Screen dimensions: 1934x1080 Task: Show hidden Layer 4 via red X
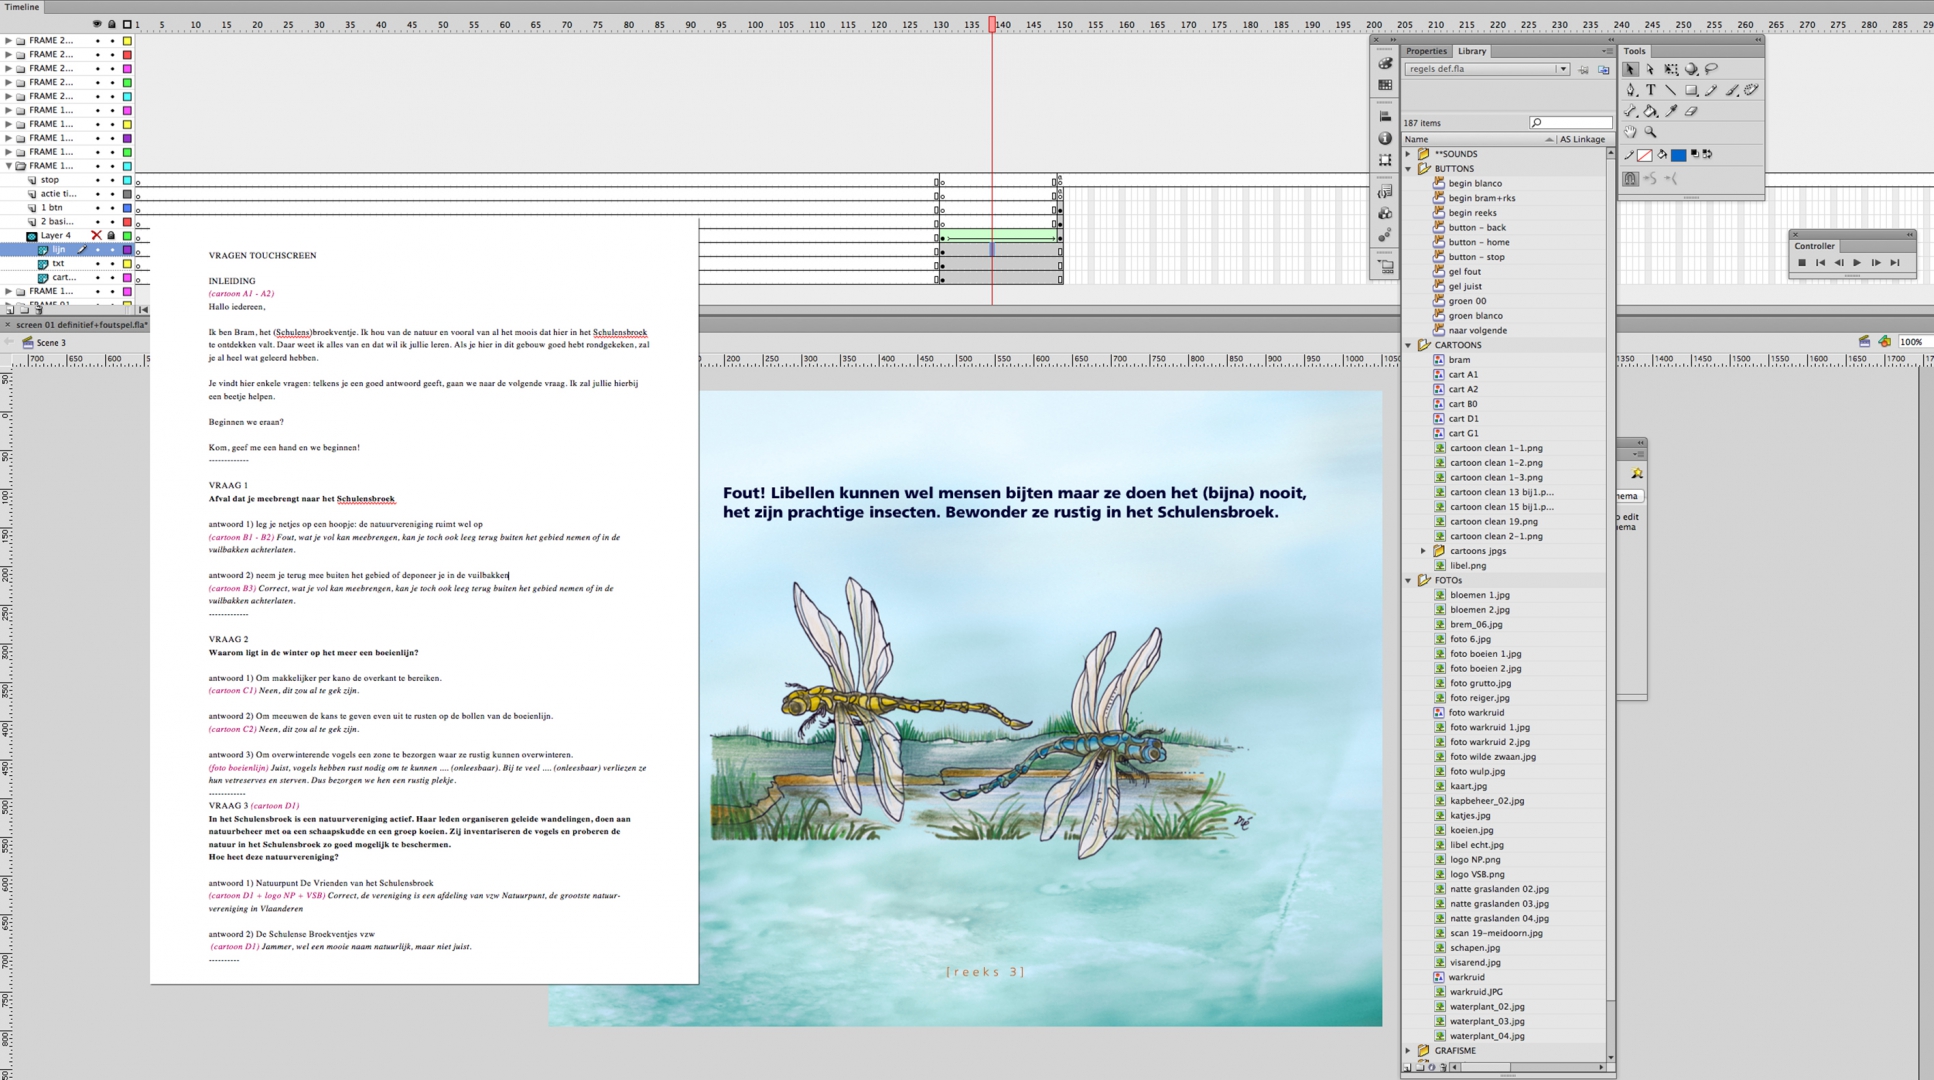click(x=97, y=235)
